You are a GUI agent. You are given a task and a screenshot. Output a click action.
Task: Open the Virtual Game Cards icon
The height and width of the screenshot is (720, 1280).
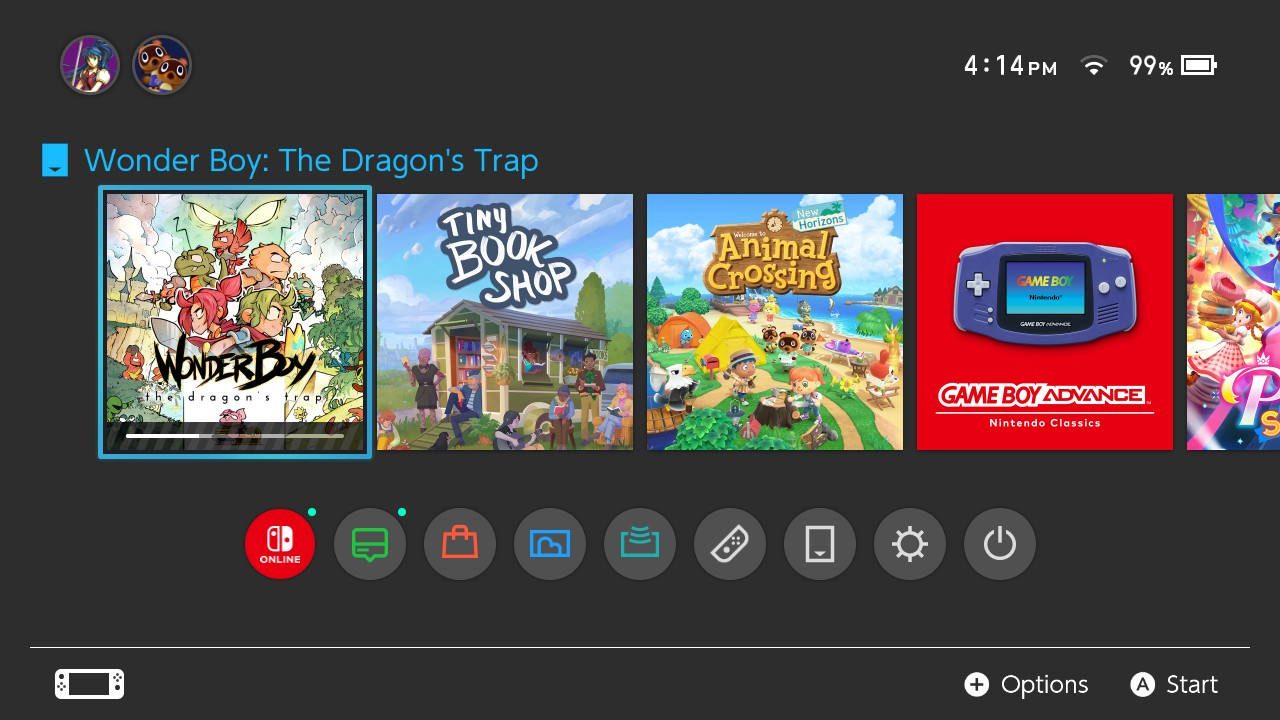click(x=820, y=544)
